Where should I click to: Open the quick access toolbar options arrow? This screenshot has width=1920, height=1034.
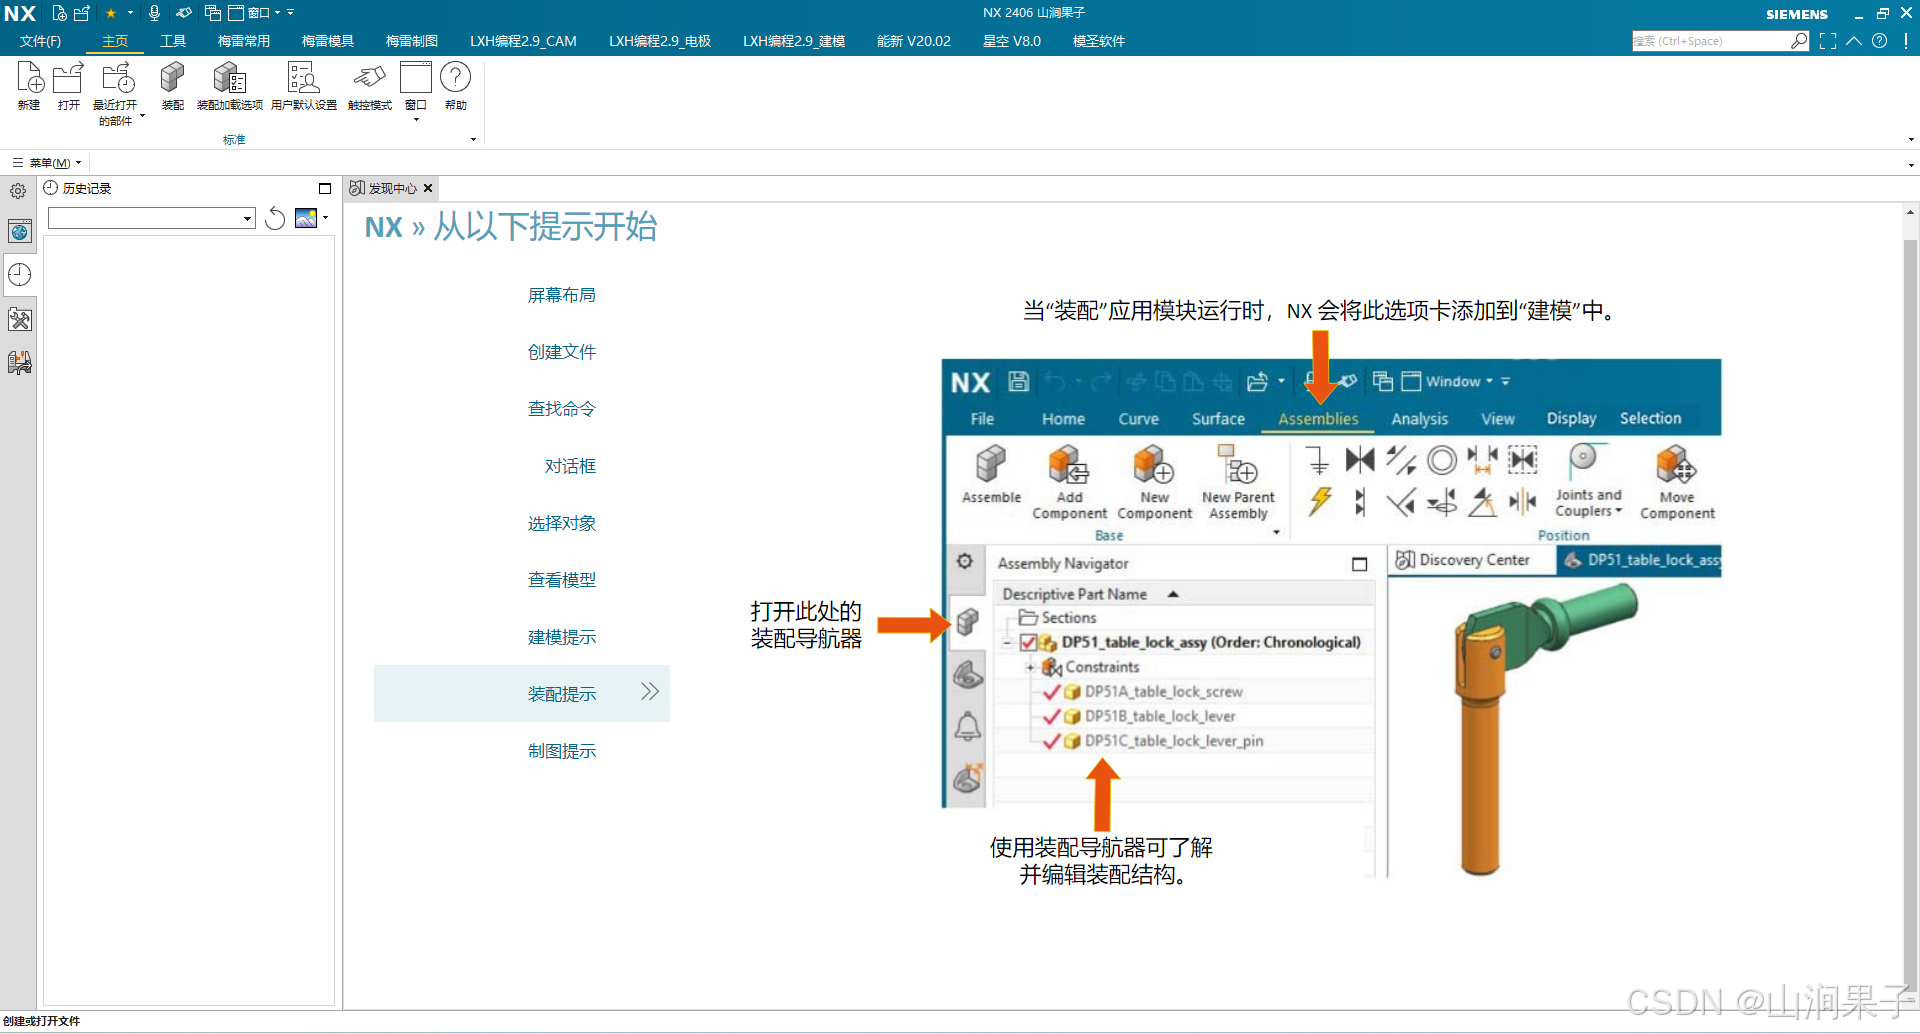(x=291, y=13)
